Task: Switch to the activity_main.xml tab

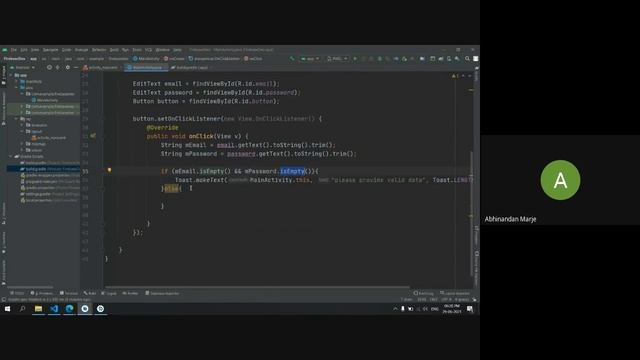Action: (x=102, y=68)
